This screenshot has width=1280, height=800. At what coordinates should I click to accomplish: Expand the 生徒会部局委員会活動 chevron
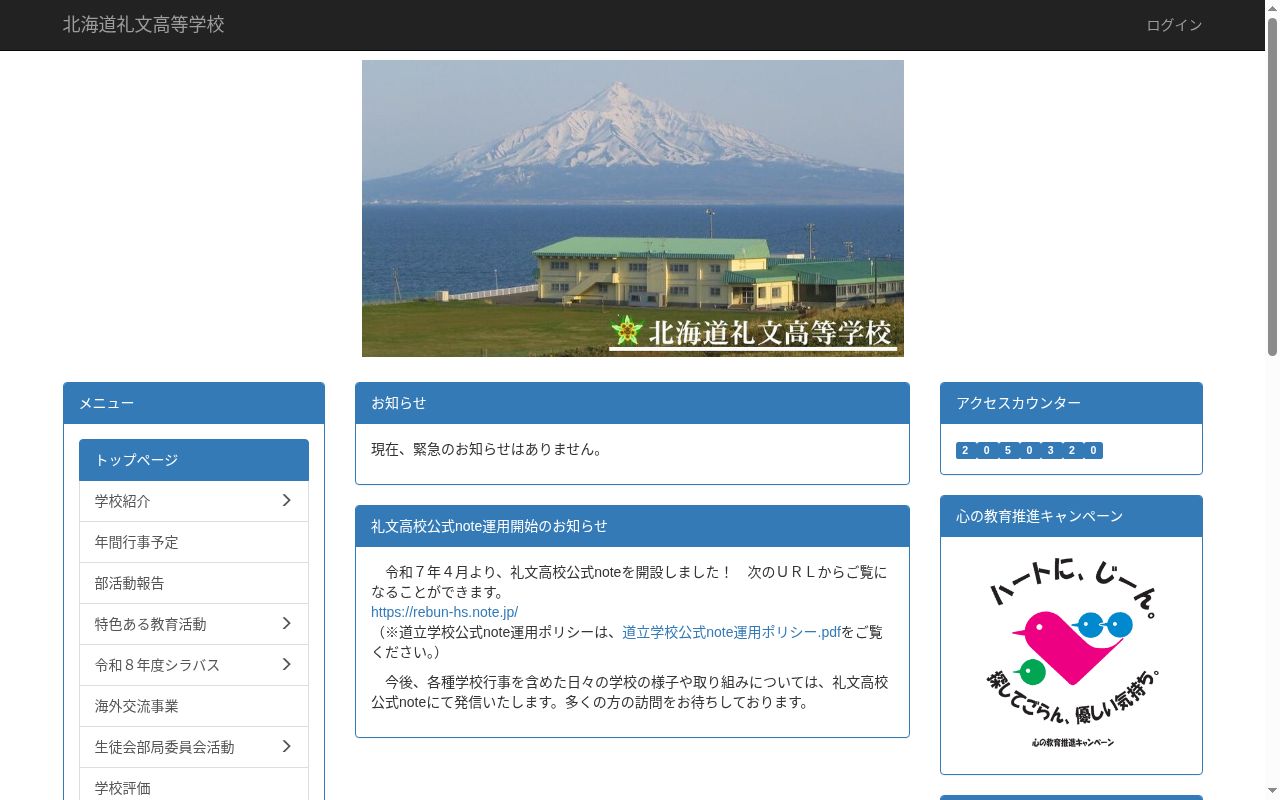click(286, 746)
